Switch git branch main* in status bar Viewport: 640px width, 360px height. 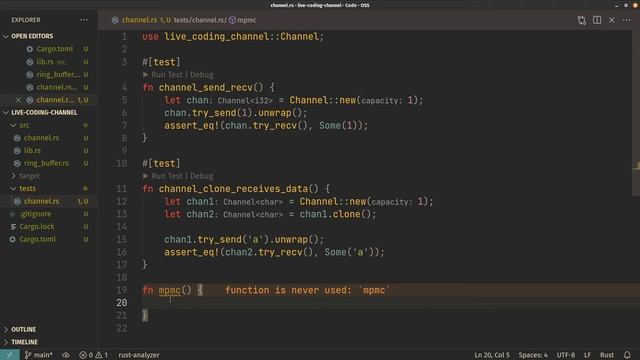[x=38, y=355]
